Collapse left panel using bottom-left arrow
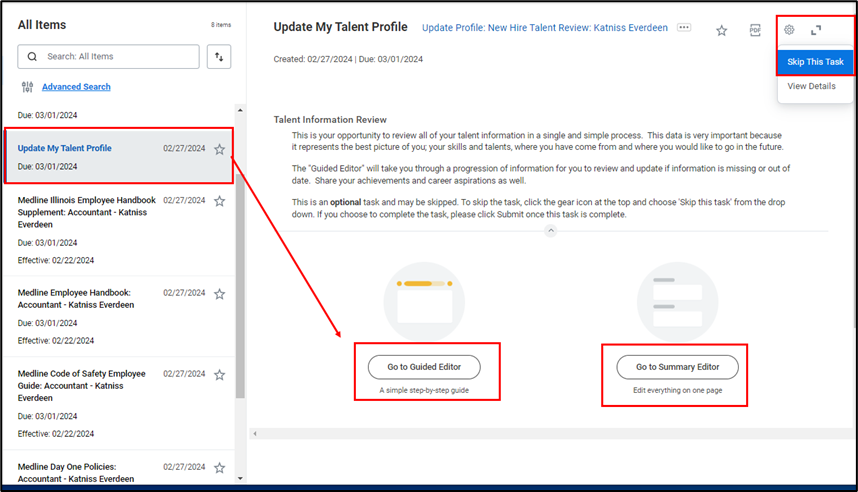858x492 pixels. (254, 433)
